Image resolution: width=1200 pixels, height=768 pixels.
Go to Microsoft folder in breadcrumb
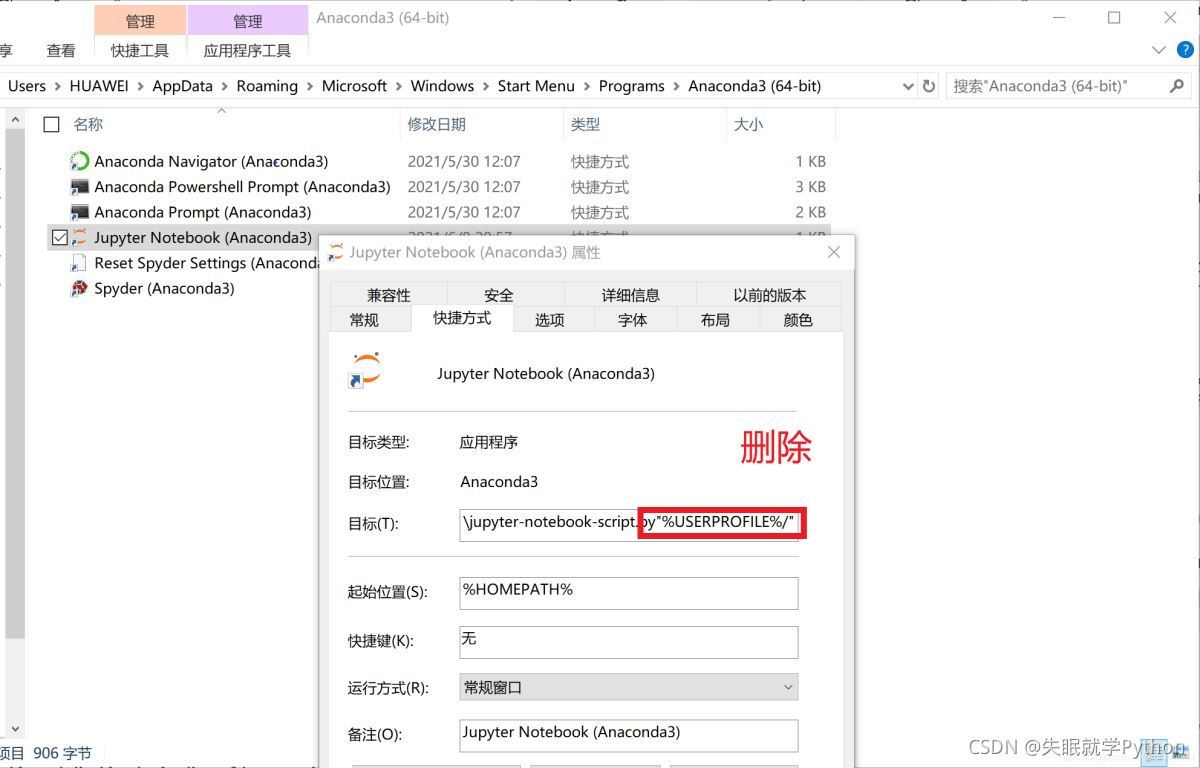(354, 86)
